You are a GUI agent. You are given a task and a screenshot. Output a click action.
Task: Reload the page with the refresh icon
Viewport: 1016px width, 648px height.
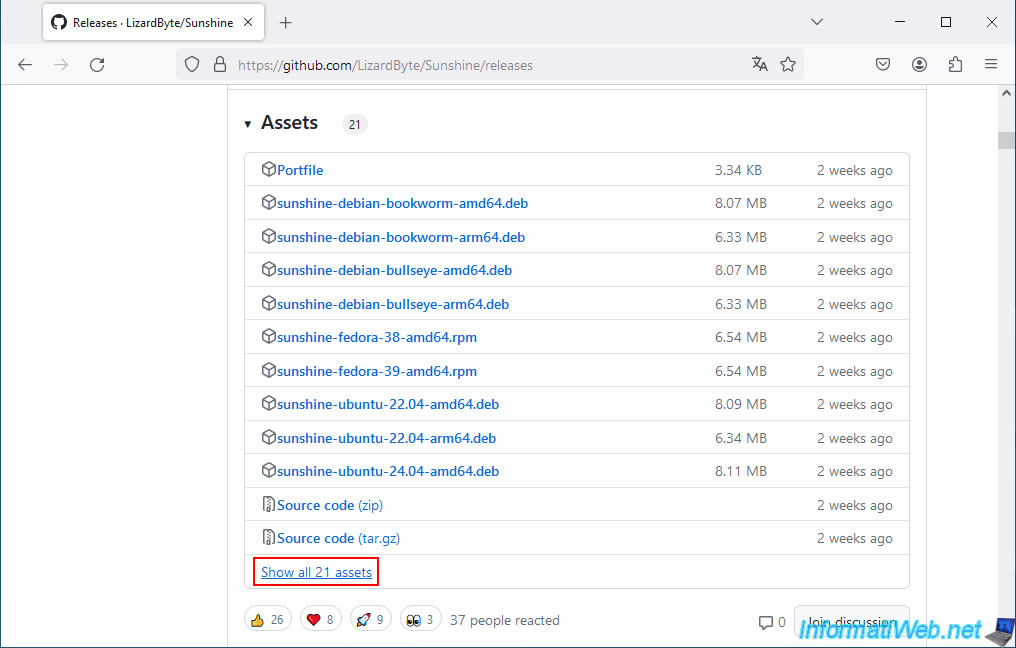[x=97, y=65]
